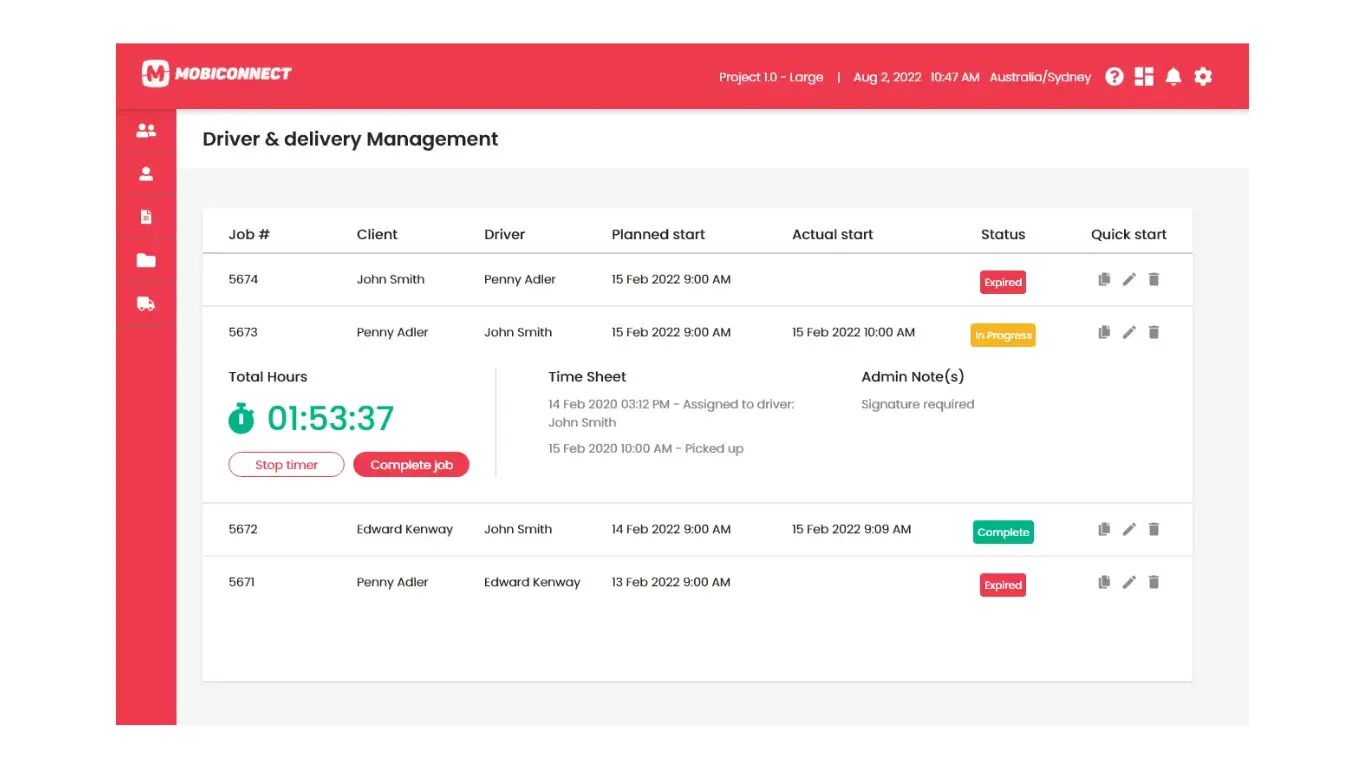Select the single user icon in sidebar
This screenshot has height=768, width=1366.
[x=146, y=173]
